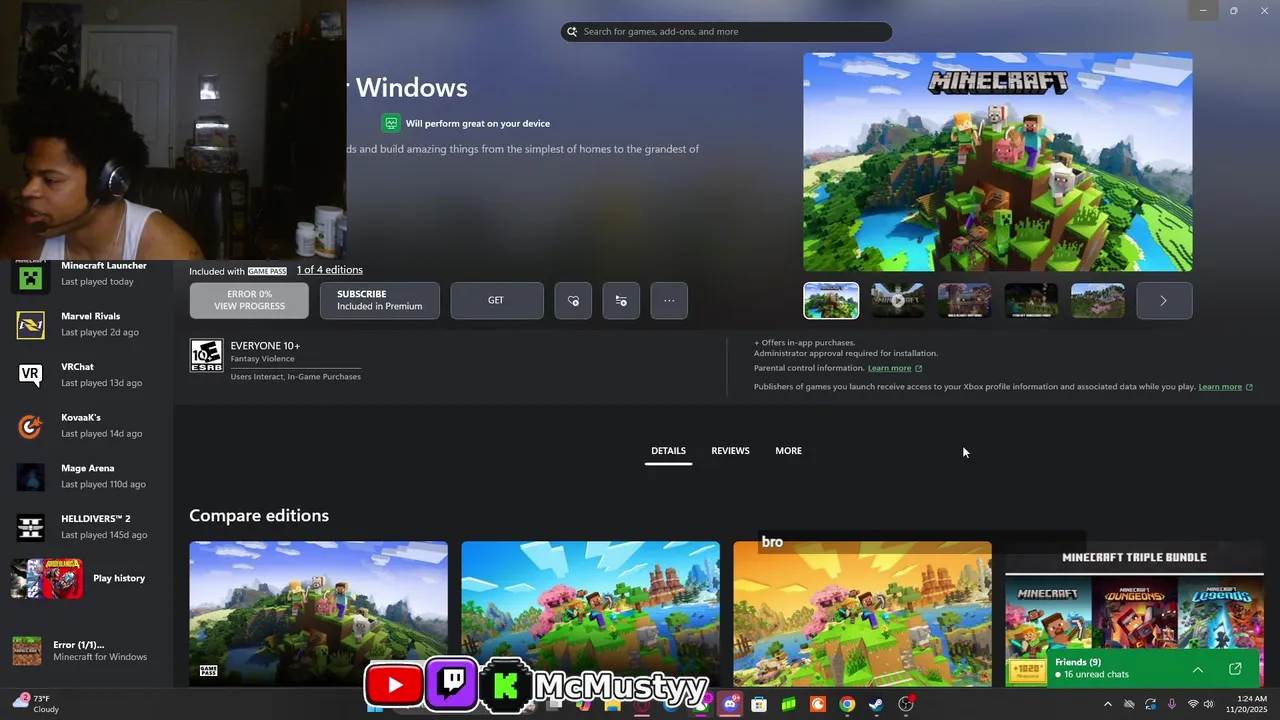Click SUBSCRIBE Included in Premium button
Screen dimensions: 1280x720
[x=380, y=301]
